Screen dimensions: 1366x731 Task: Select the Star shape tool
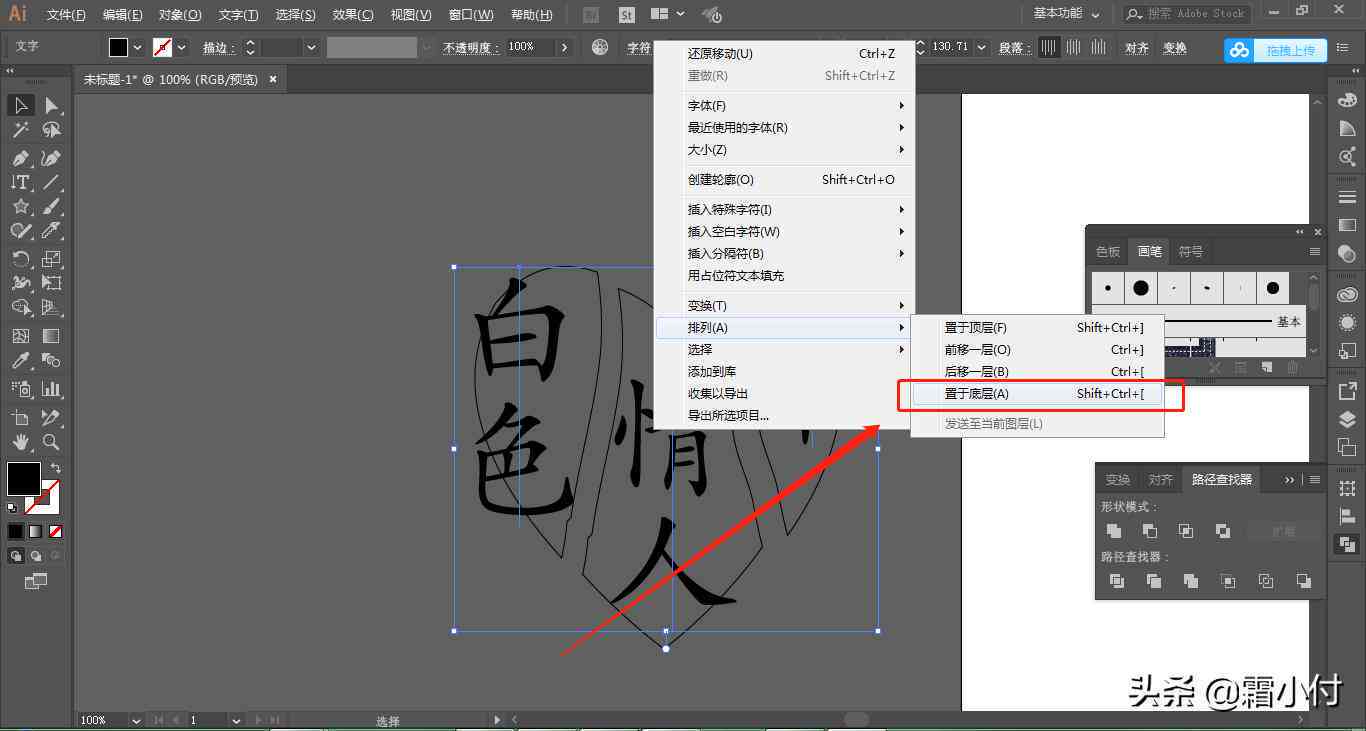click(x=20, y=206)
